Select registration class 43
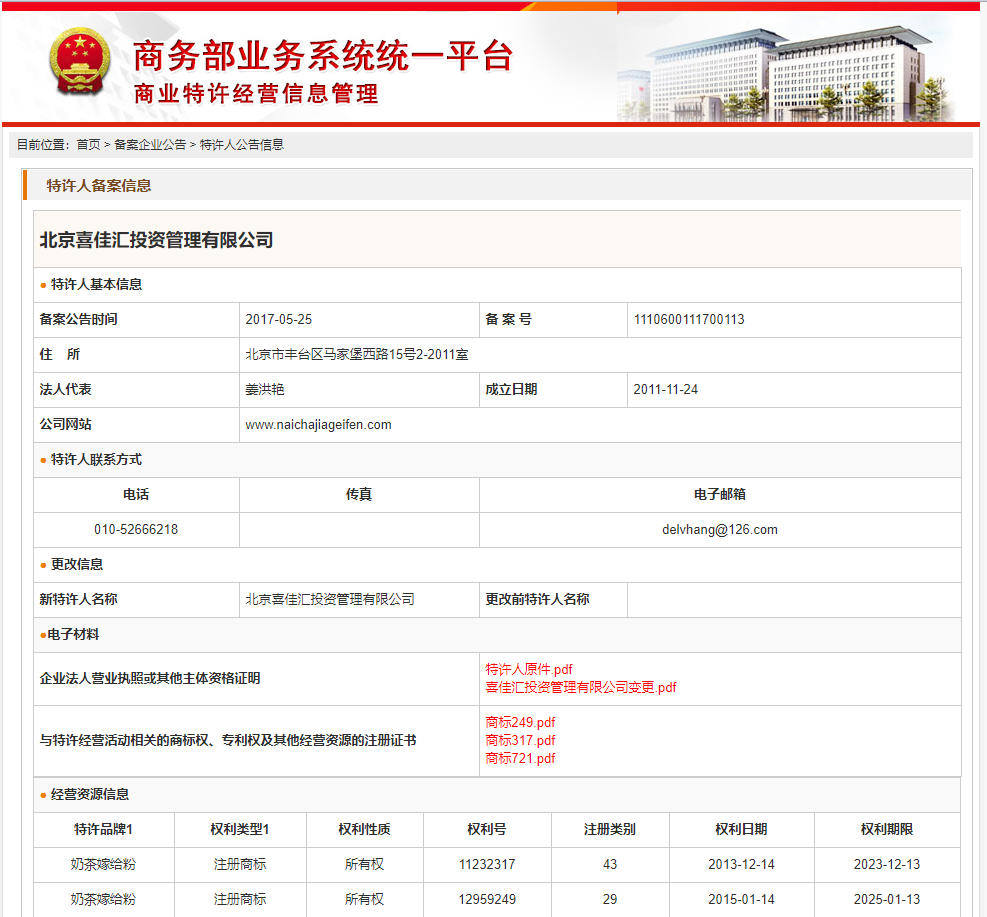This screenshot has height=917, width=987. pyautogui.click(x=610, y=865)
